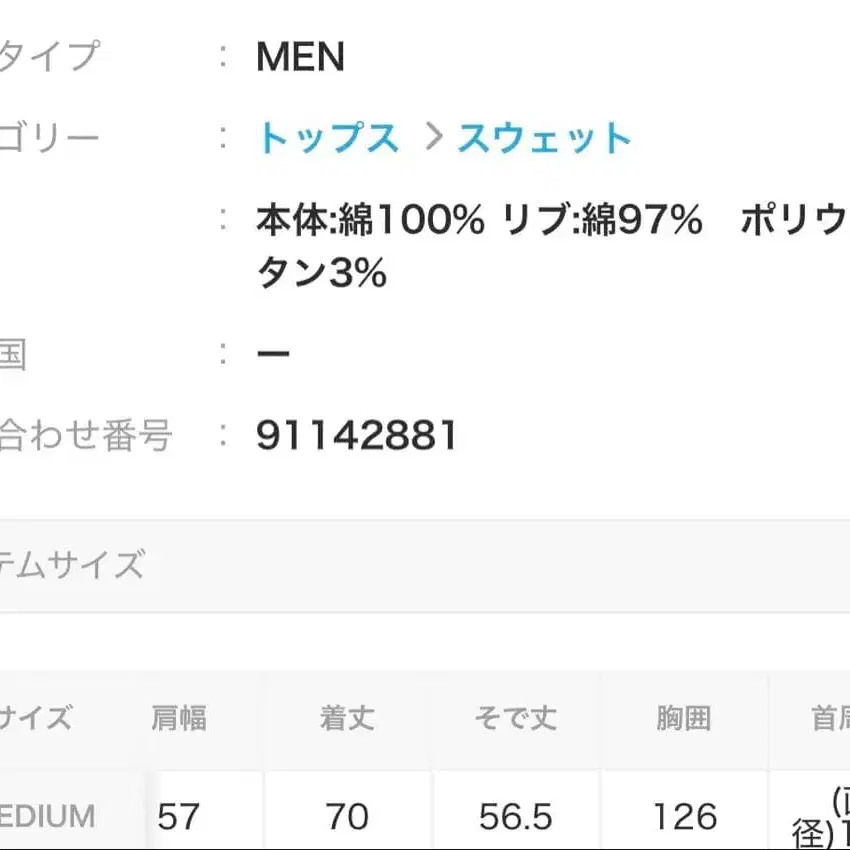Select the inquiry number 91142881
This screenshot has height=850, width=850.
point(357,435)
